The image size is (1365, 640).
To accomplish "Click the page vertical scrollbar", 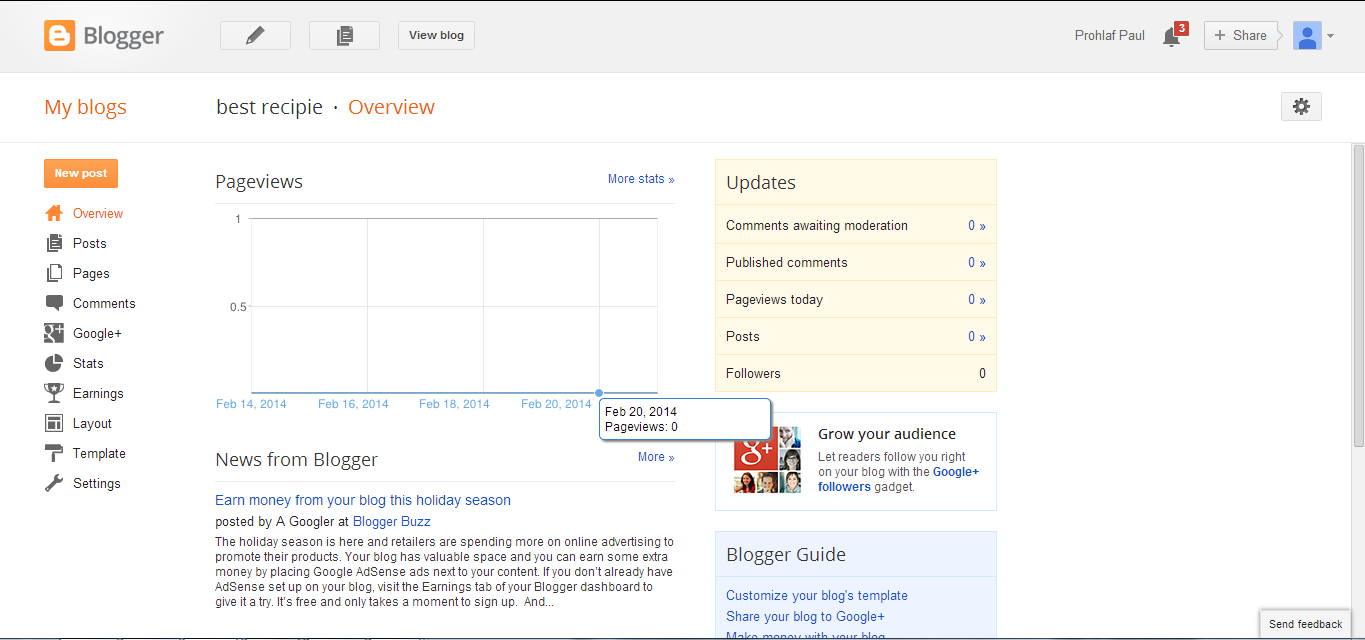I will point(1358,295).
